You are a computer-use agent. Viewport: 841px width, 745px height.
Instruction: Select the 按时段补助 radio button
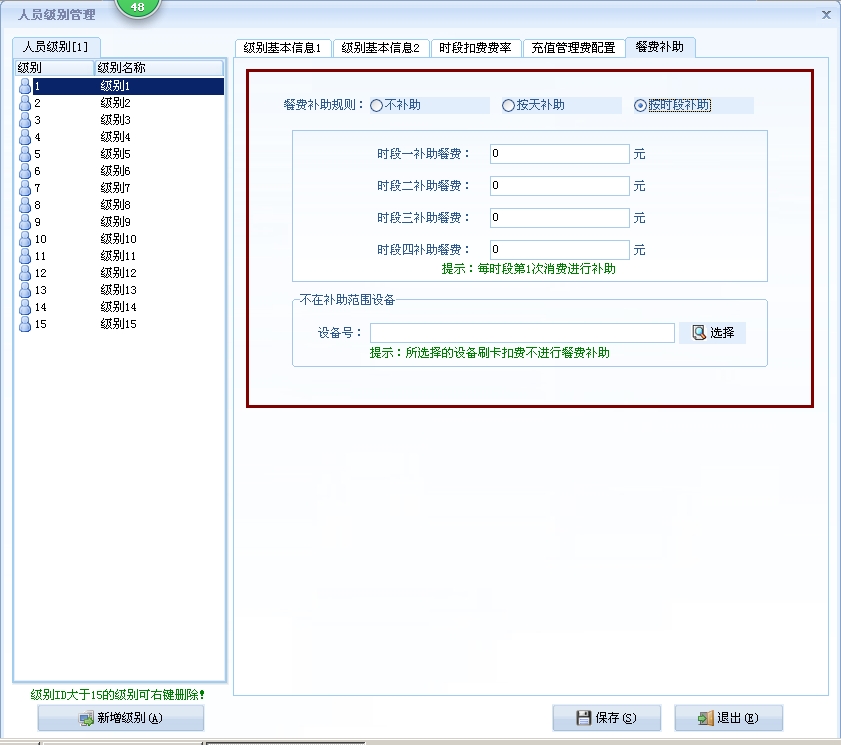coord(640,106)
